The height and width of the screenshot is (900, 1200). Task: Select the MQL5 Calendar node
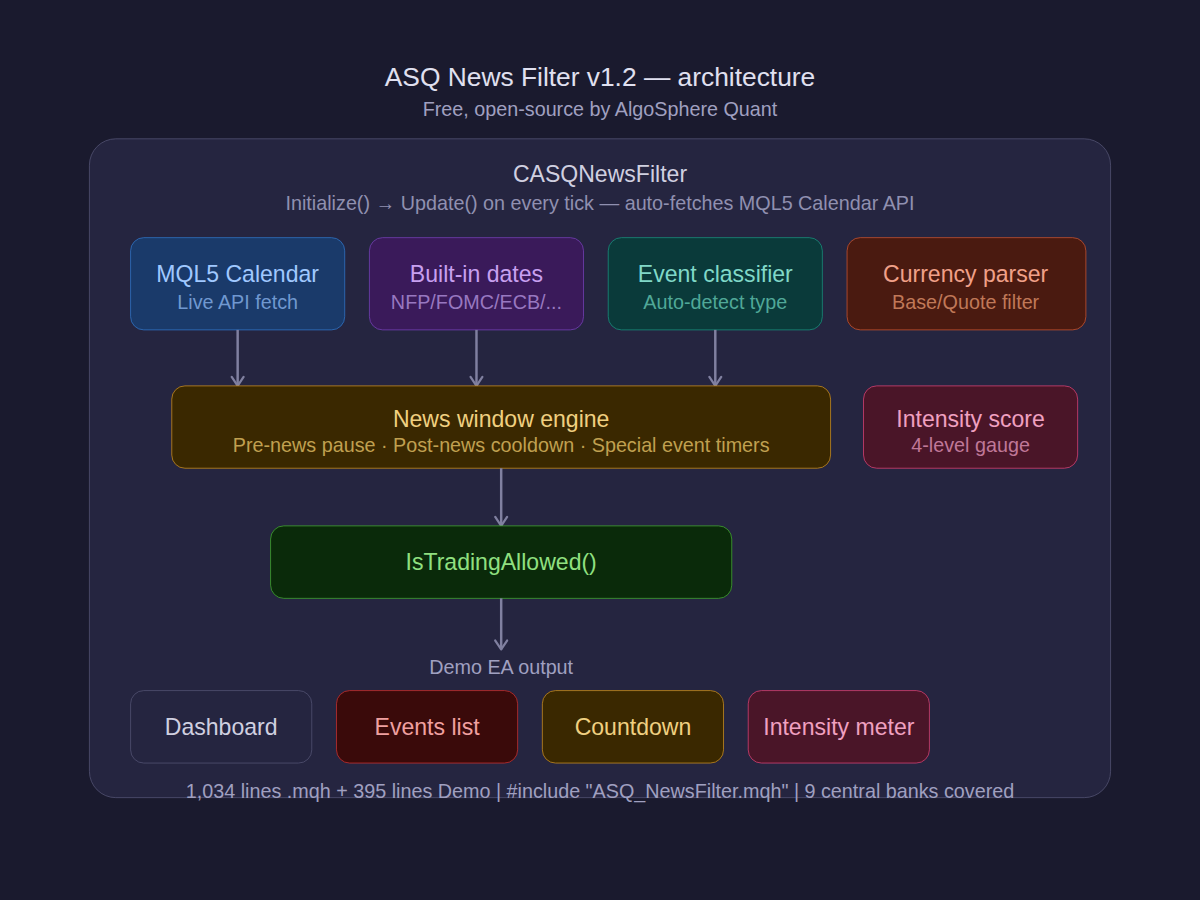click(237, 283)
